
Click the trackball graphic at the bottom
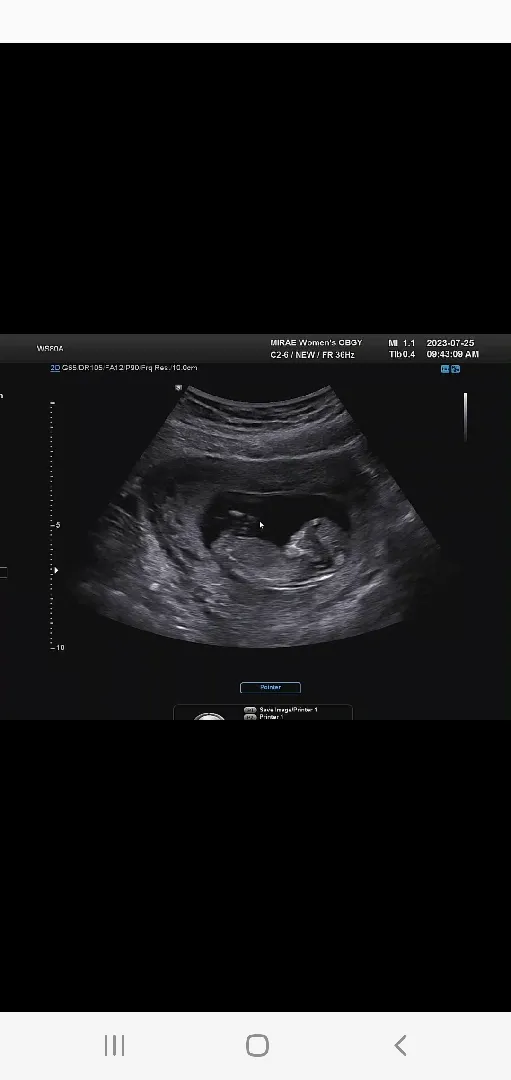coord(209,716)
